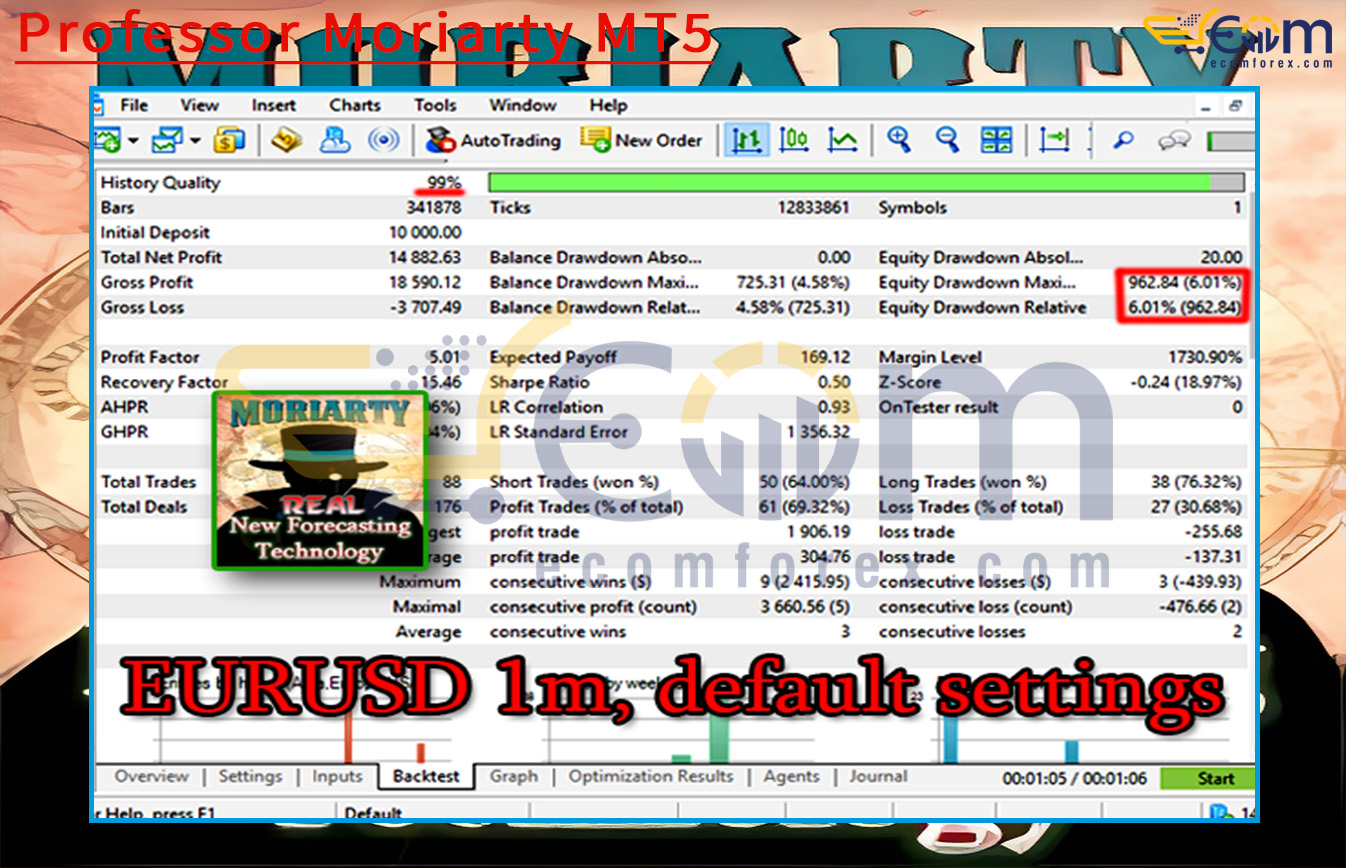Switch chart to line chart mode
1346x868 pixels.
tap(843, 141)
